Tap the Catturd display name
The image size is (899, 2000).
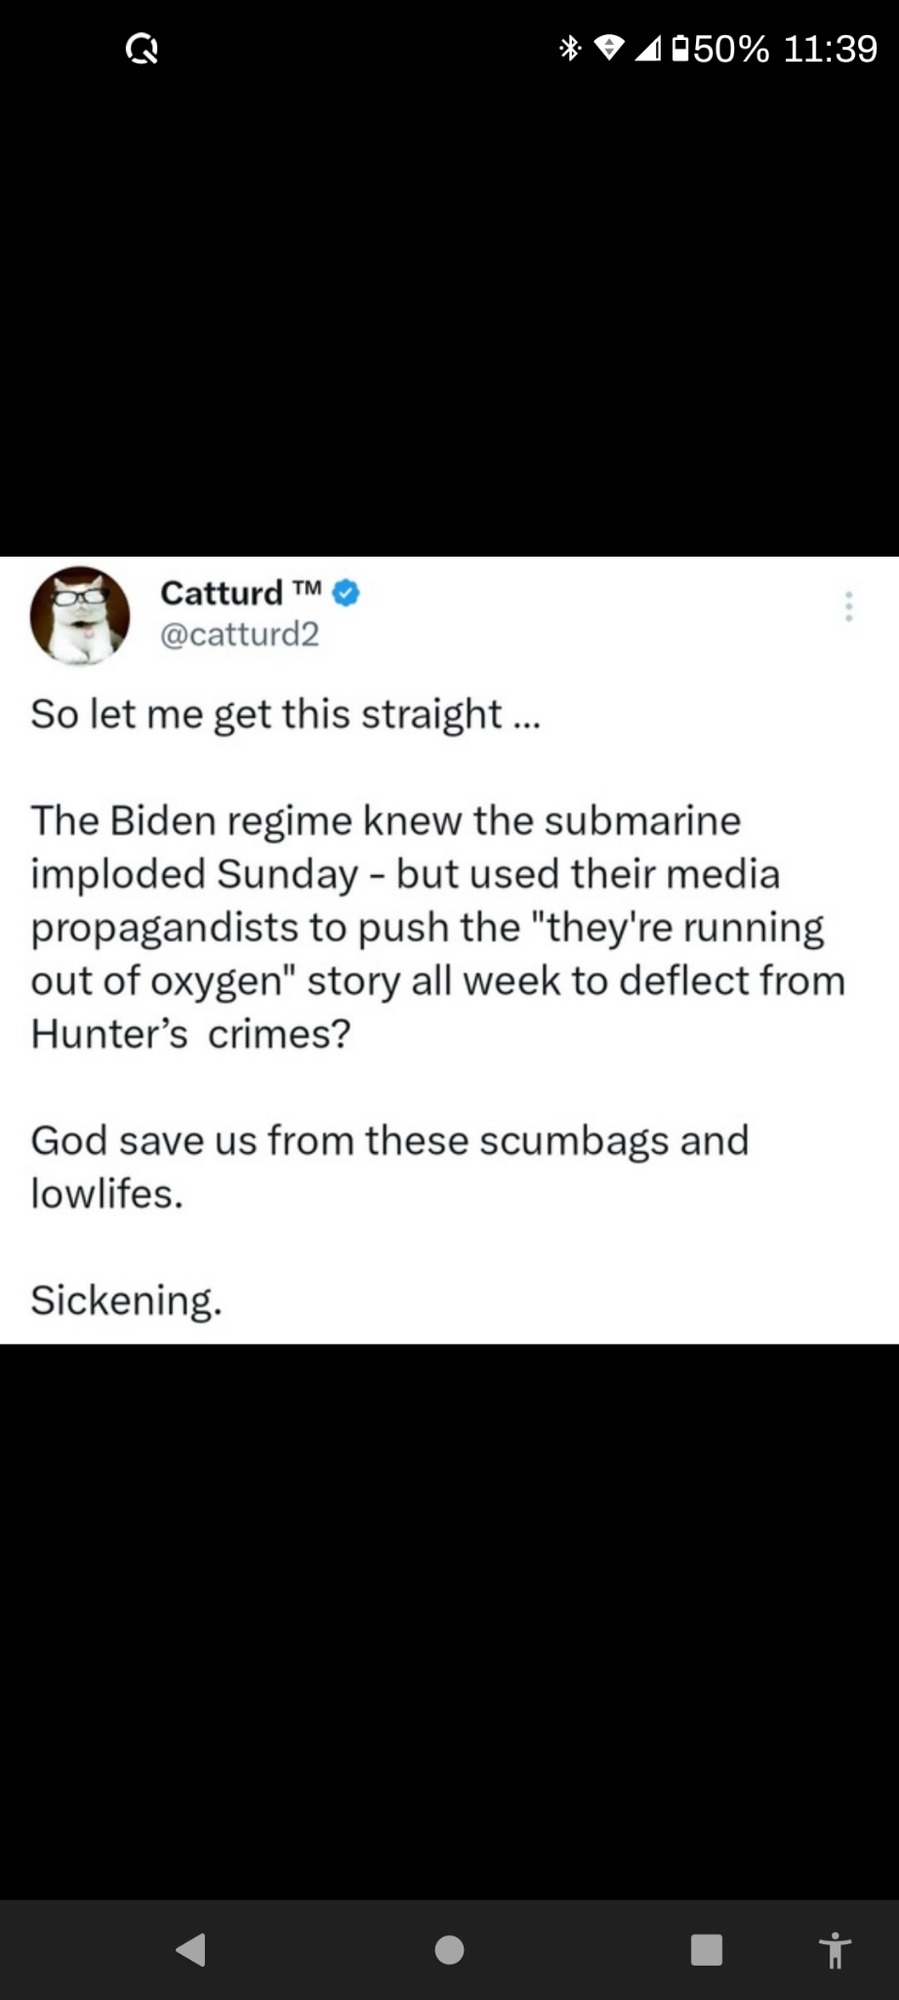pos(222,593)
